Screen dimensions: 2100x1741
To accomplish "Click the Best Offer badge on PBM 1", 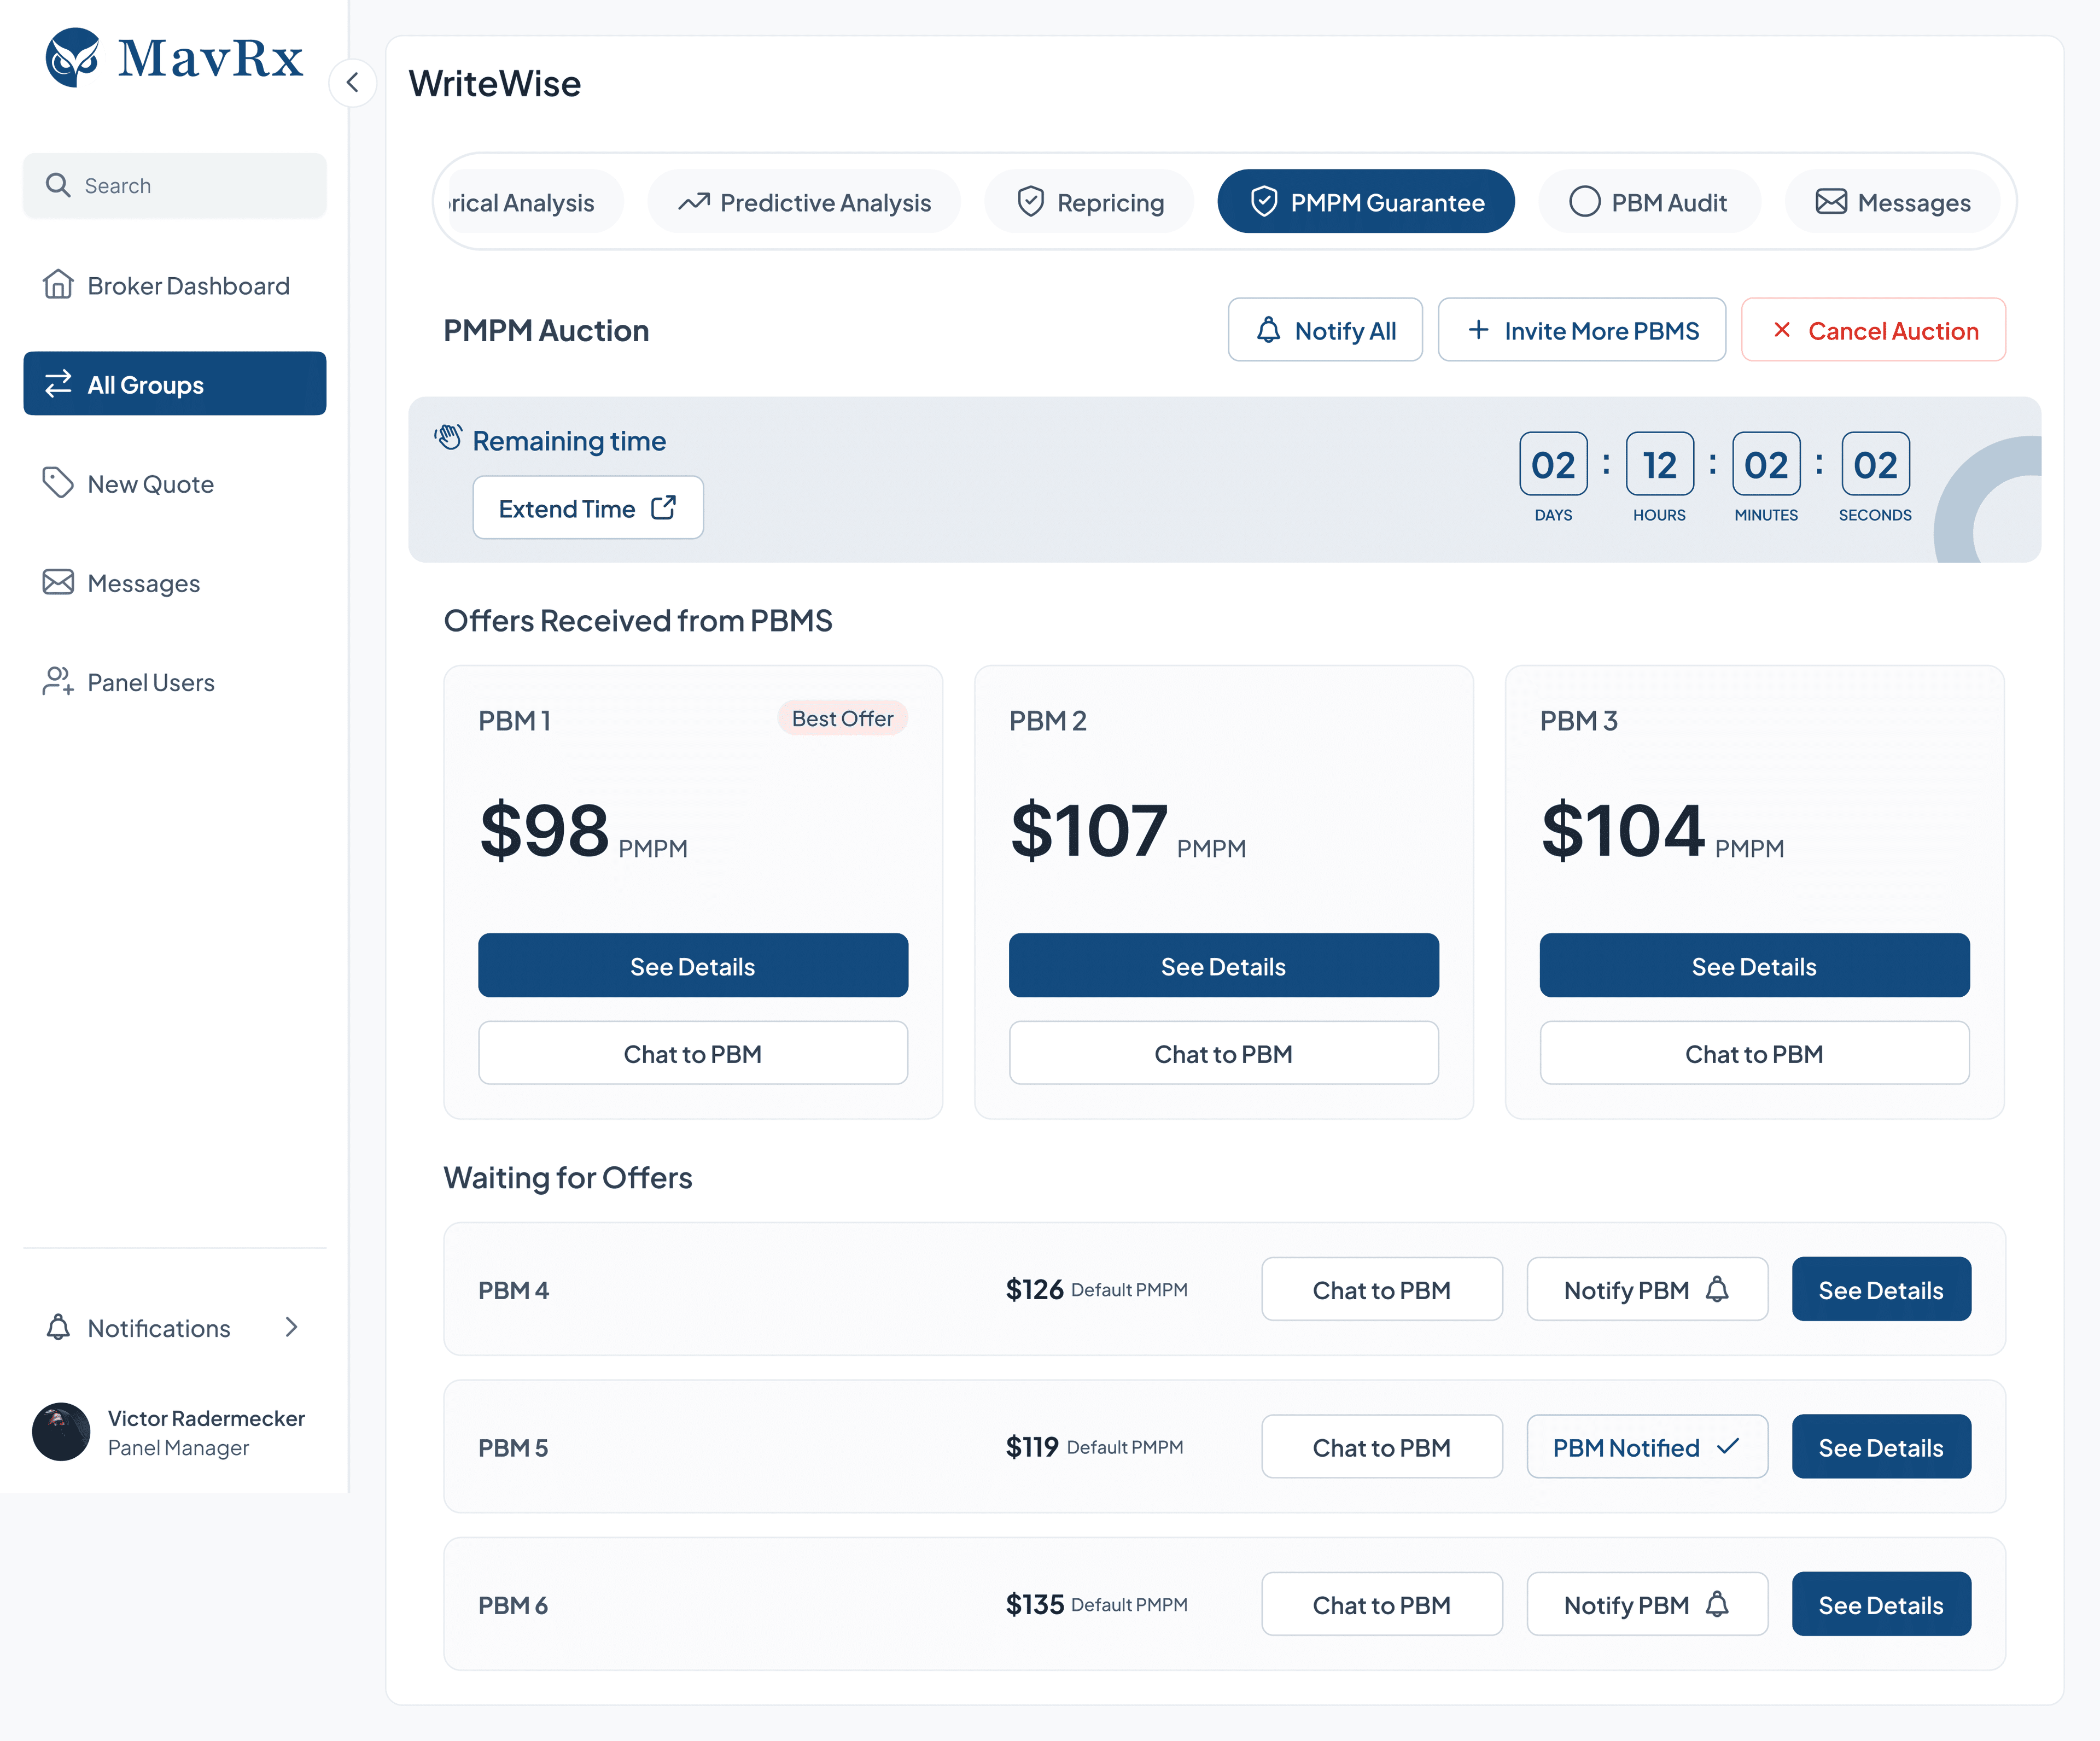I will coord(842,718).
